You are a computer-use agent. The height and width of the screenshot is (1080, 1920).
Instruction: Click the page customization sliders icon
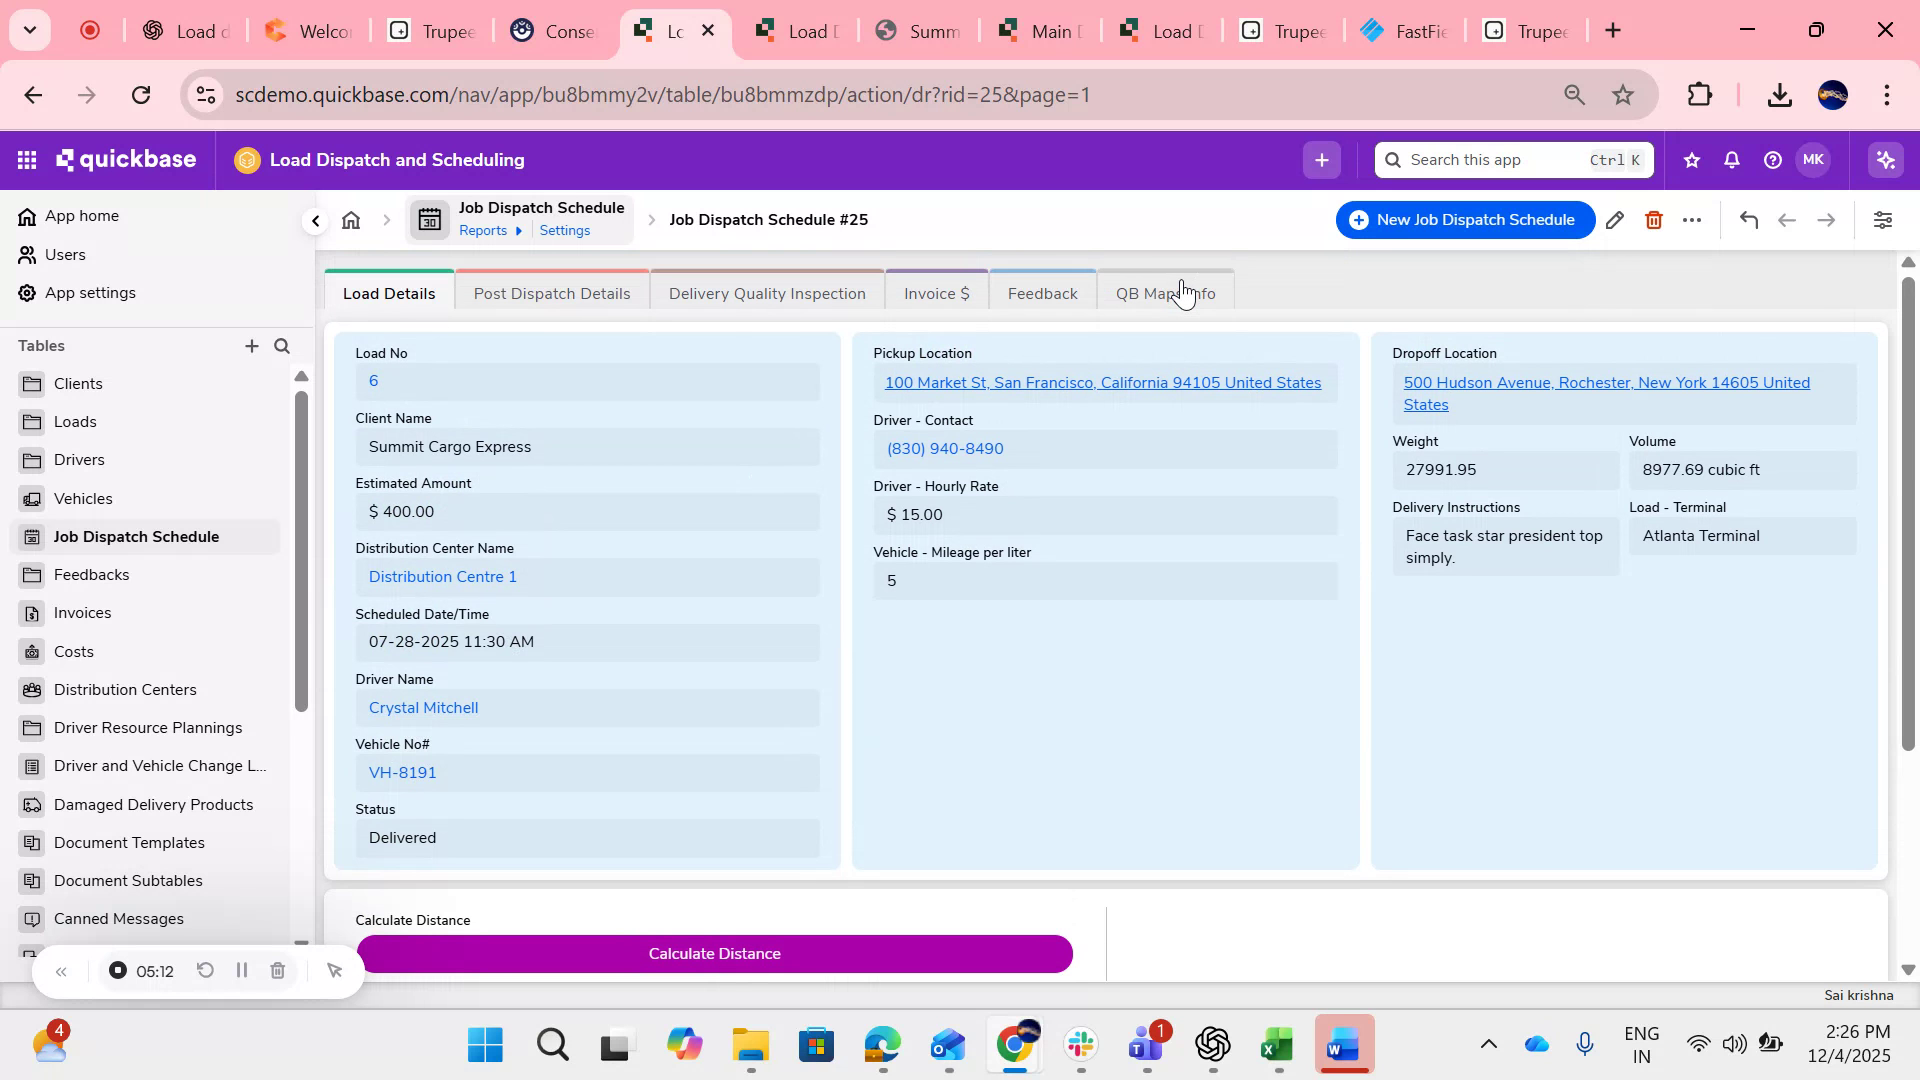tap(1883, 219)
